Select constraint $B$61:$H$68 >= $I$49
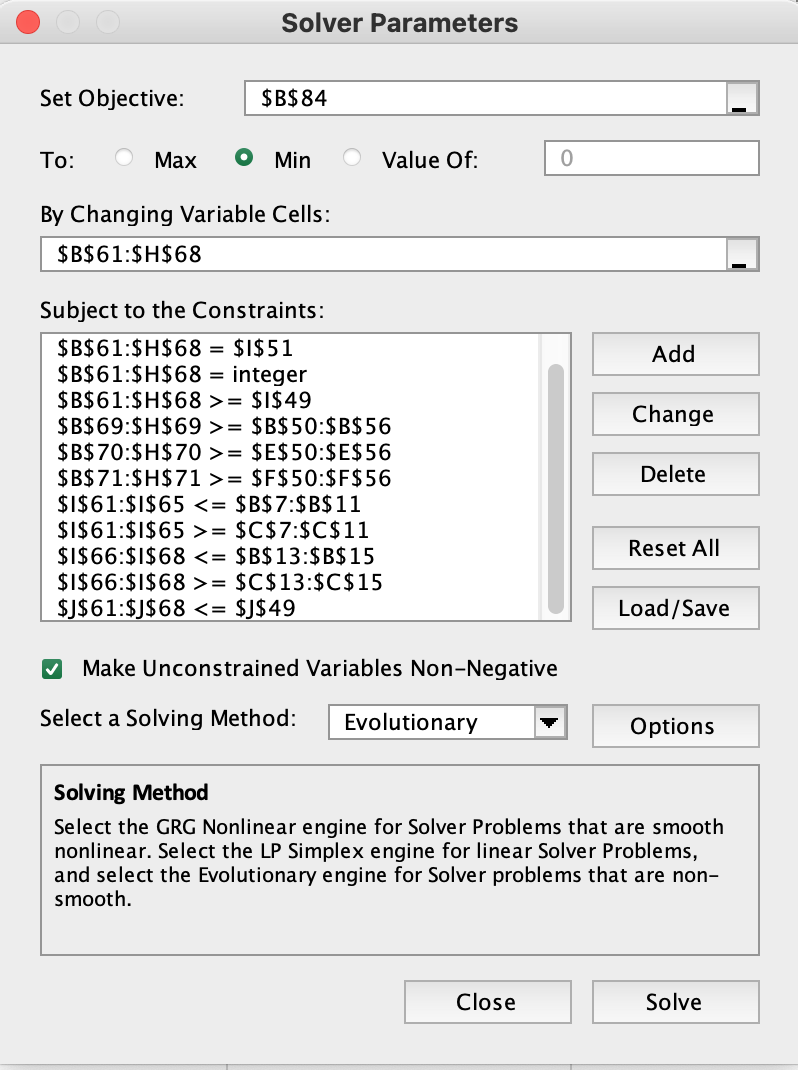Screen dimensions: 798x1070 (184, 400)
